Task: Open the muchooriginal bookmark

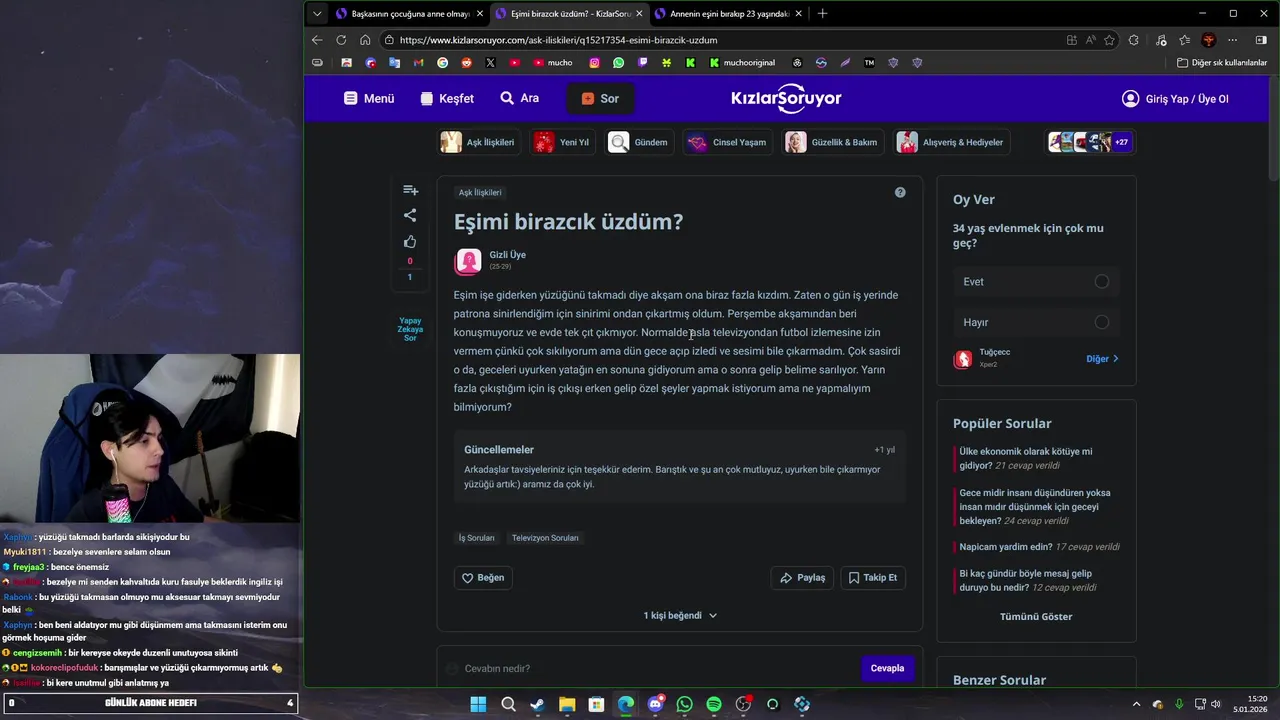Action: coord(742,62)
